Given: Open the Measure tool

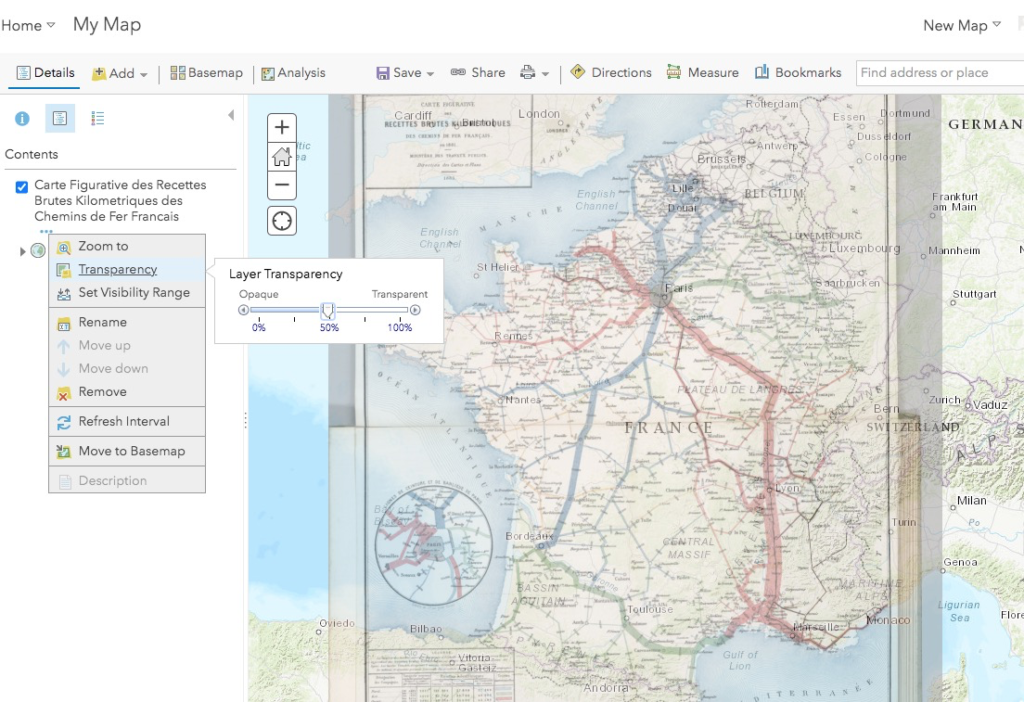Looking at the screenshot, I should 700,73.
